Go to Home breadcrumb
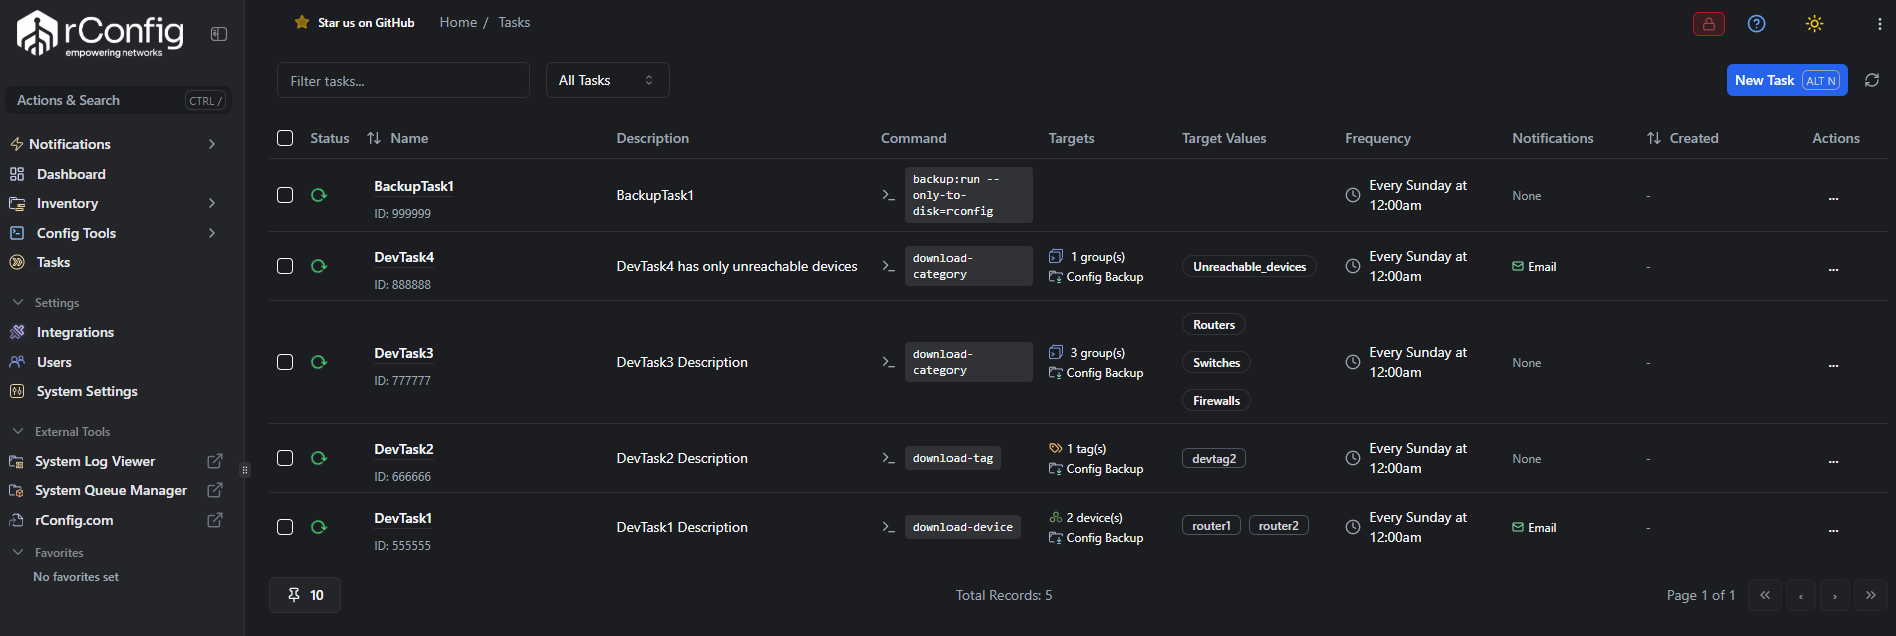The height and width of the screenshot is (636, 1896). [458, 22]
